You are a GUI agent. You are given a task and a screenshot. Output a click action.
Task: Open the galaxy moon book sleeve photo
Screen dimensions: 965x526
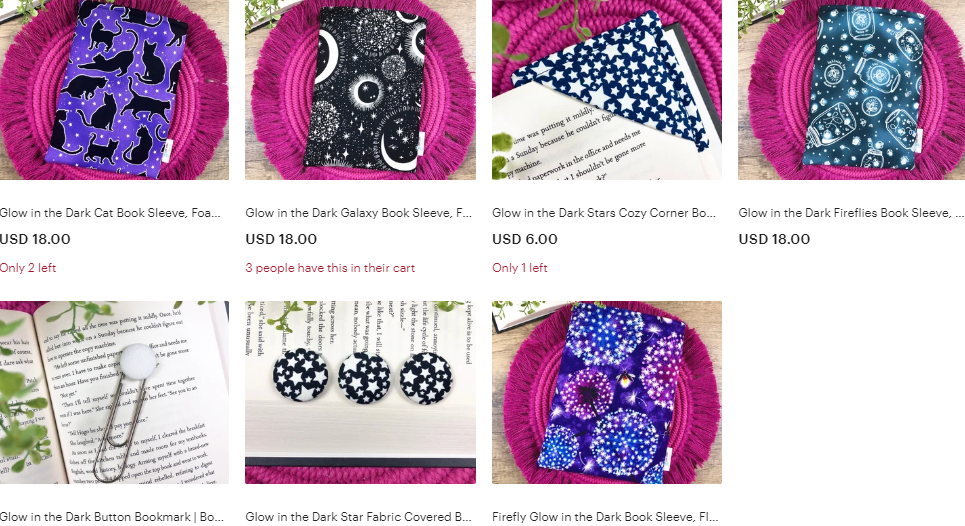[x=360, y=90]
